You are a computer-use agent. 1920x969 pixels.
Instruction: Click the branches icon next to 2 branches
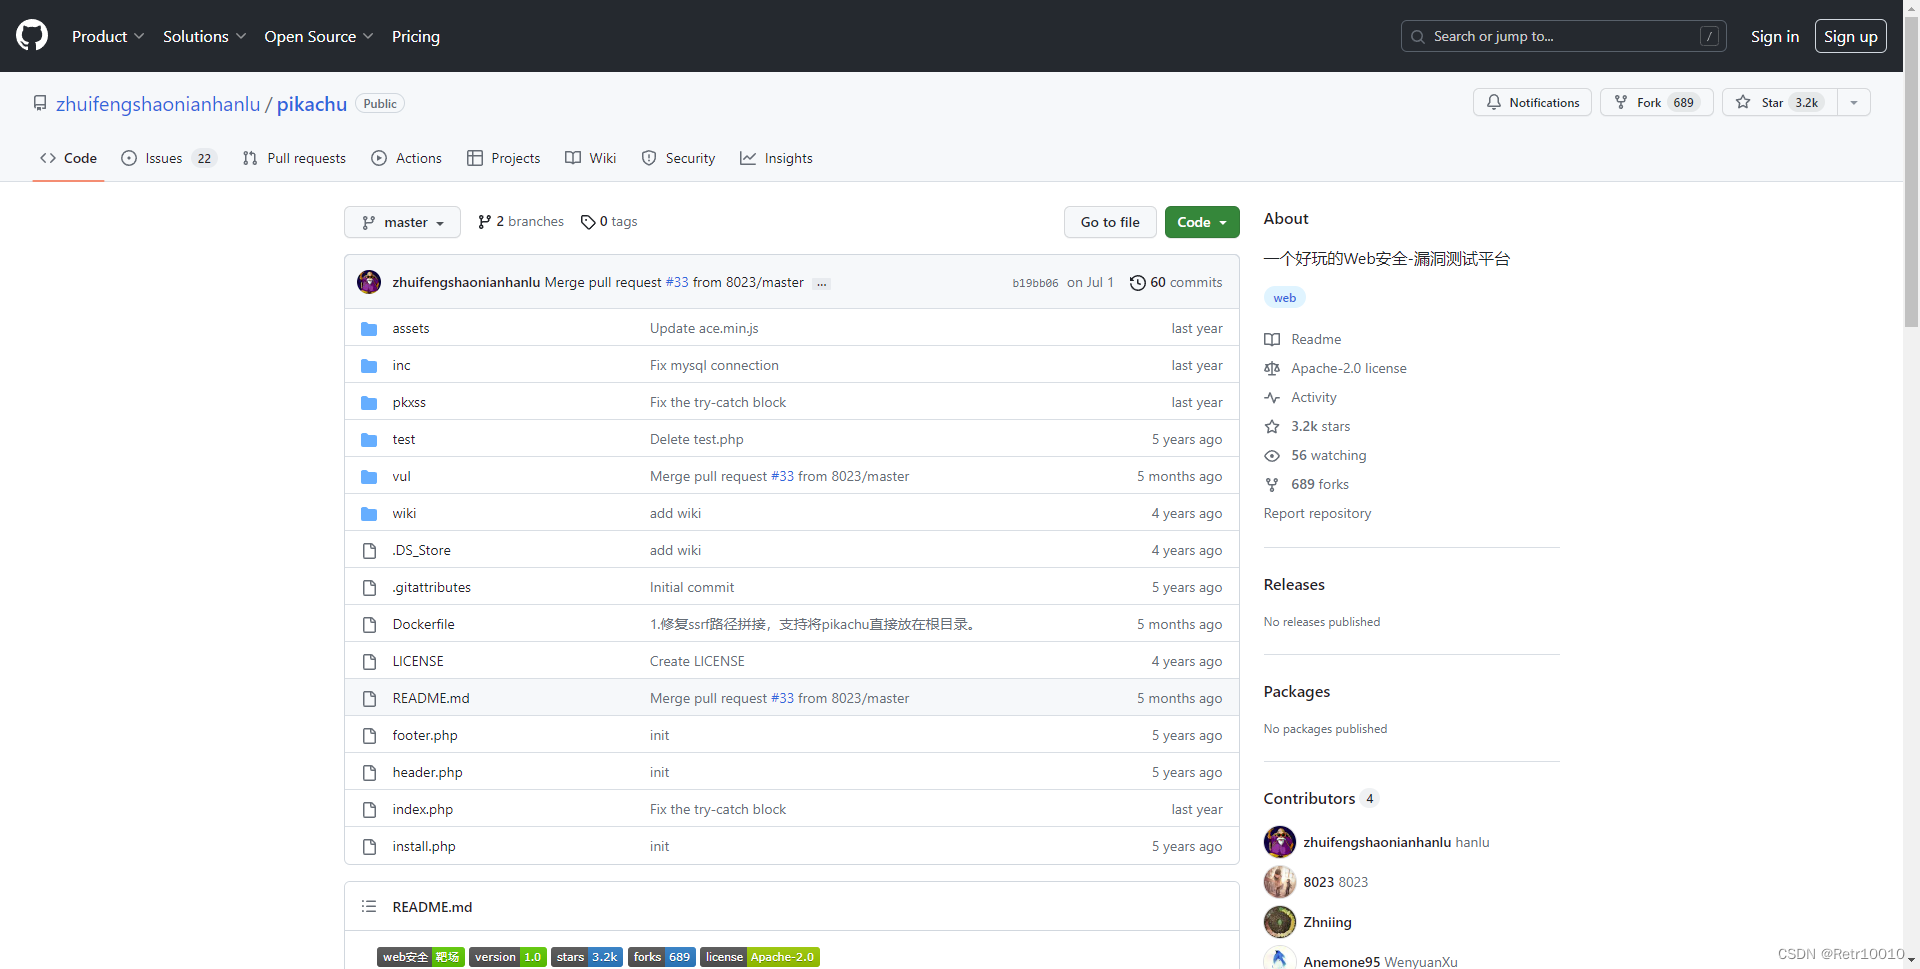(x=485, y=222)
